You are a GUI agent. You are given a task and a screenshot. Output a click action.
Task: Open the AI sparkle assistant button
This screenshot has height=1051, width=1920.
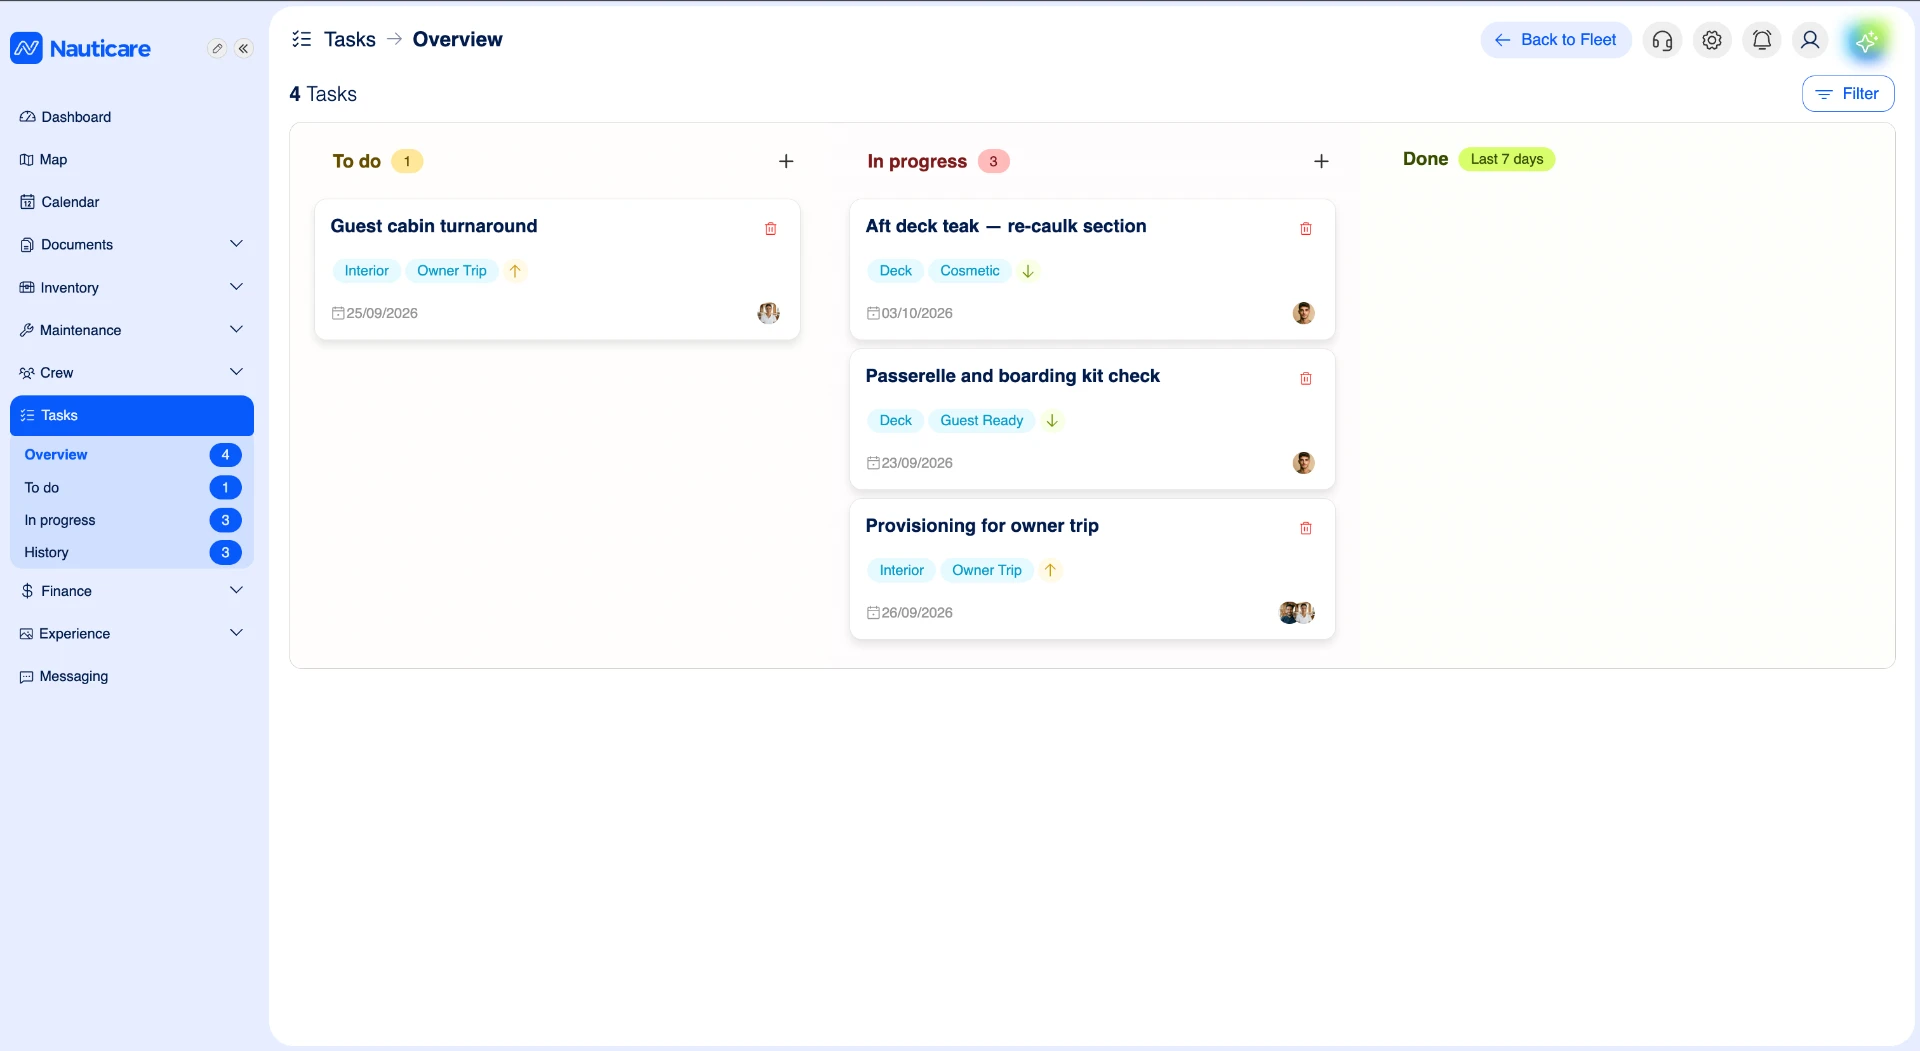1866,40
